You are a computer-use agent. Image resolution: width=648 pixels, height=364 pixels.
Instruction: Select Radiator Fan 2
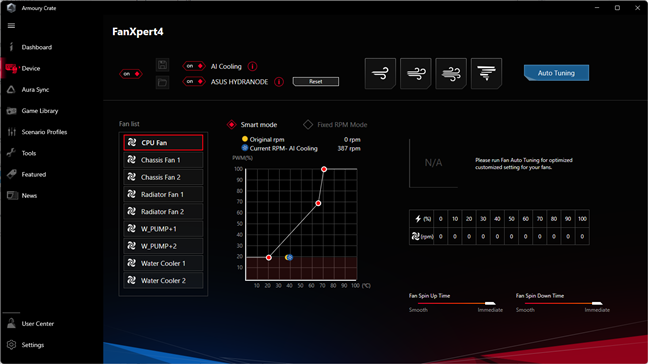(x=163, y=212)
